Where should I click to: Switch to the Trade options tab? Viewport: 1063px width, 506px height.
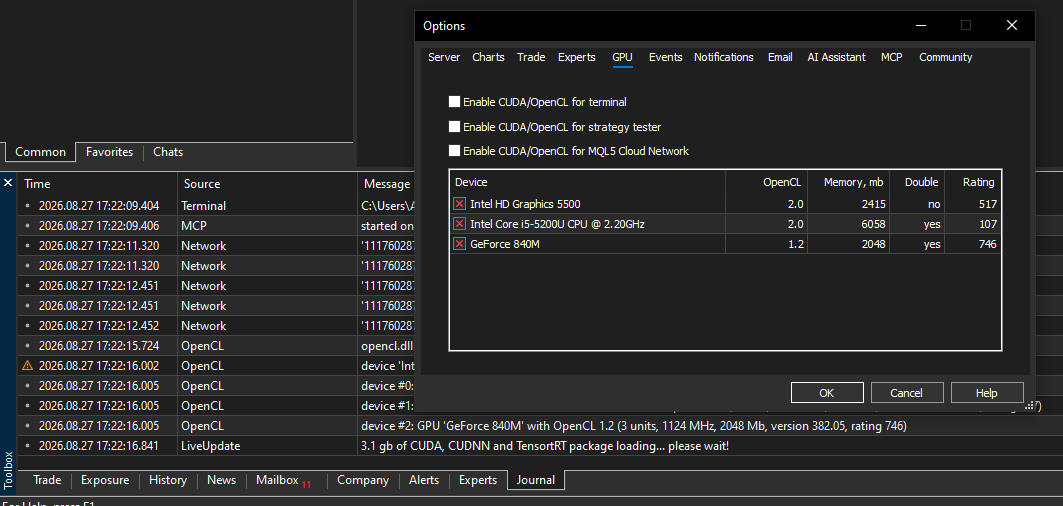pos(531,57)
